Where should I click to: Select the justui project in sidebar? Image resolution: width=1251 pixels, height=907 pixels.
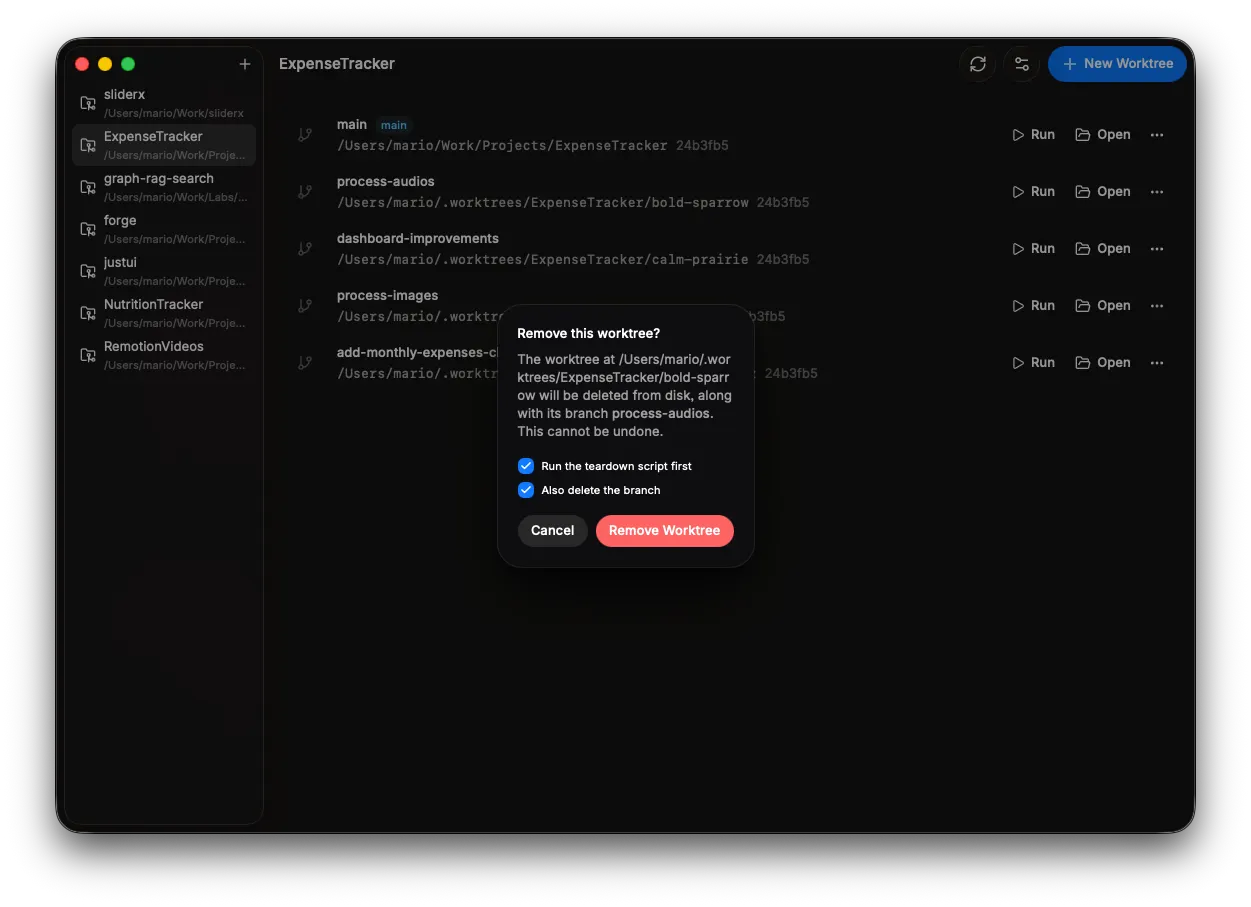coord(164,271)
